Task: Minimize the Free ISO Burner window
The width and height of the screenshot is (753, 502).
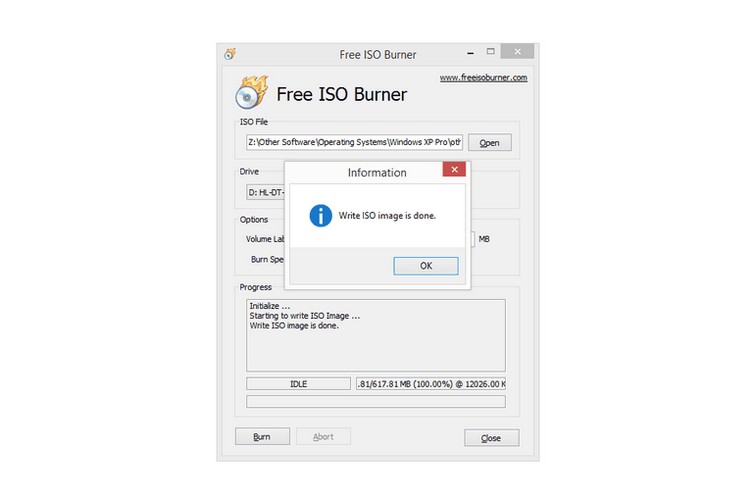Action: 466,53
